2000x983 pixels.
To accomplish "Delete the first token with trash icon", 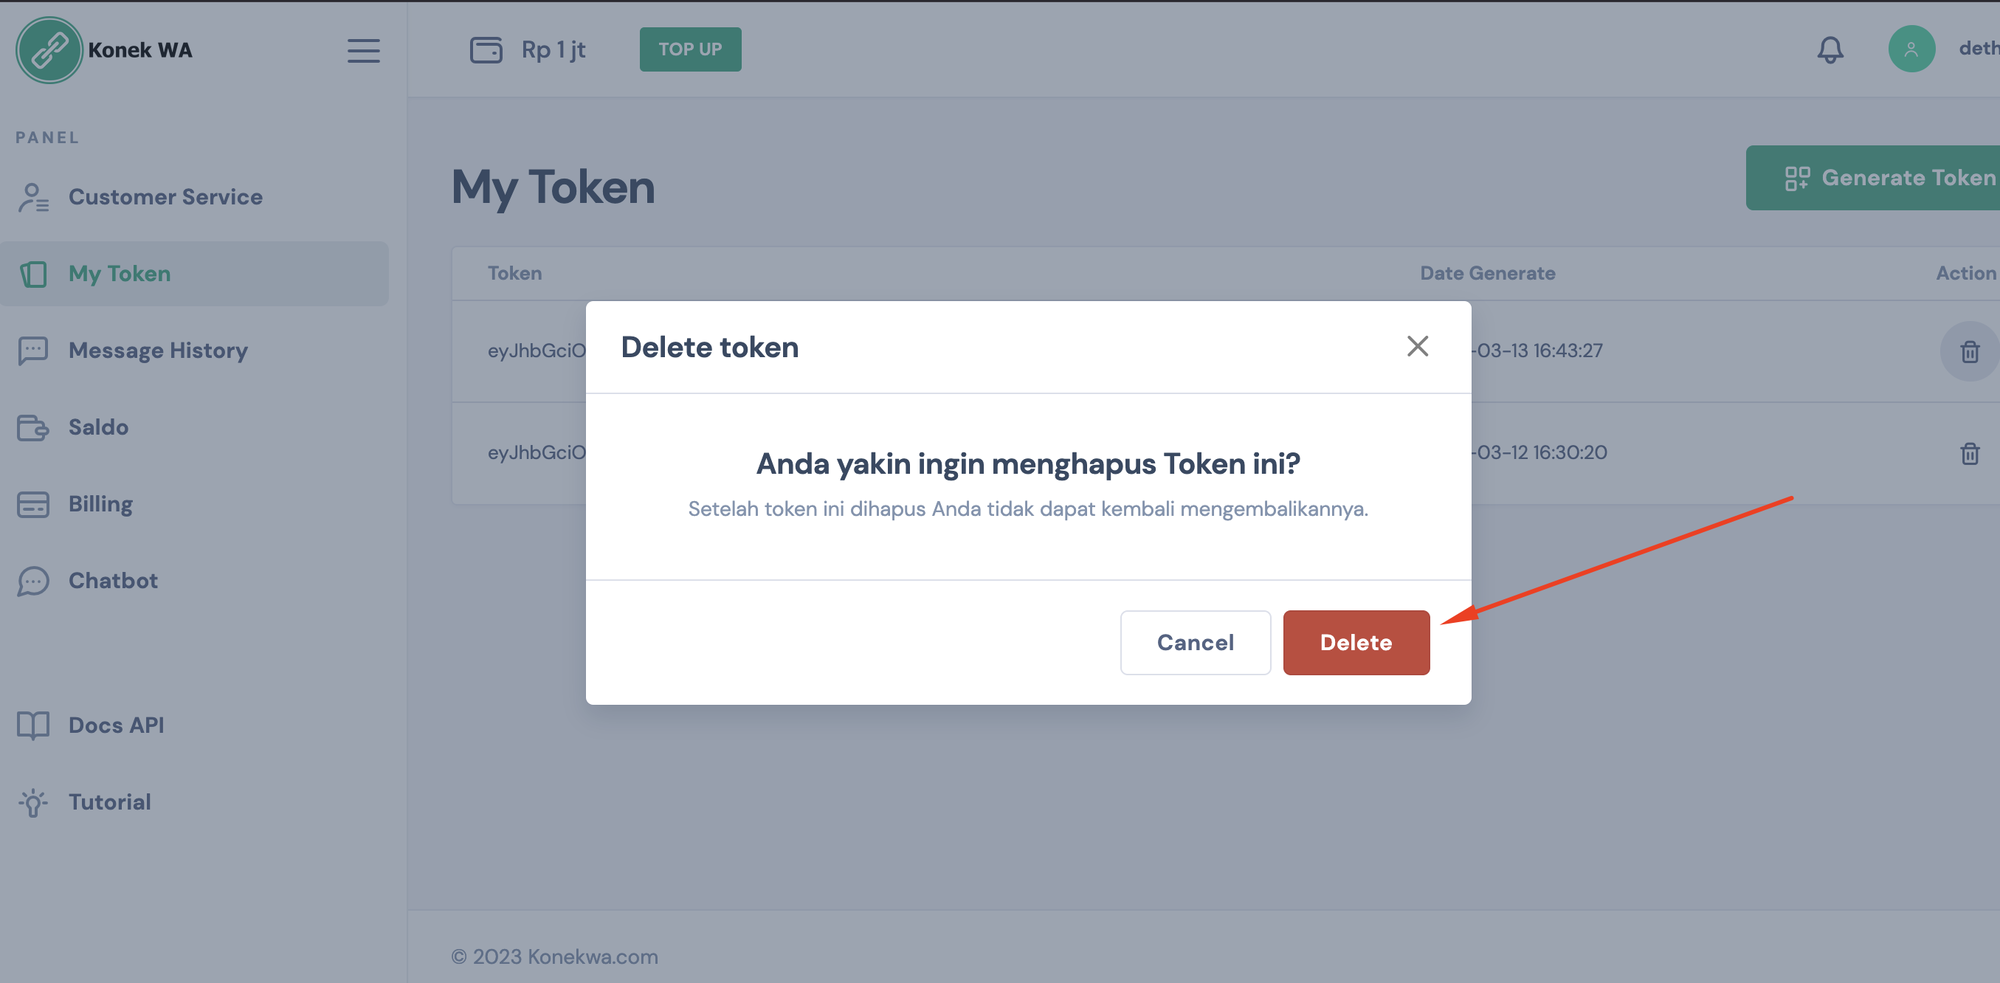I will point(1969,352).
